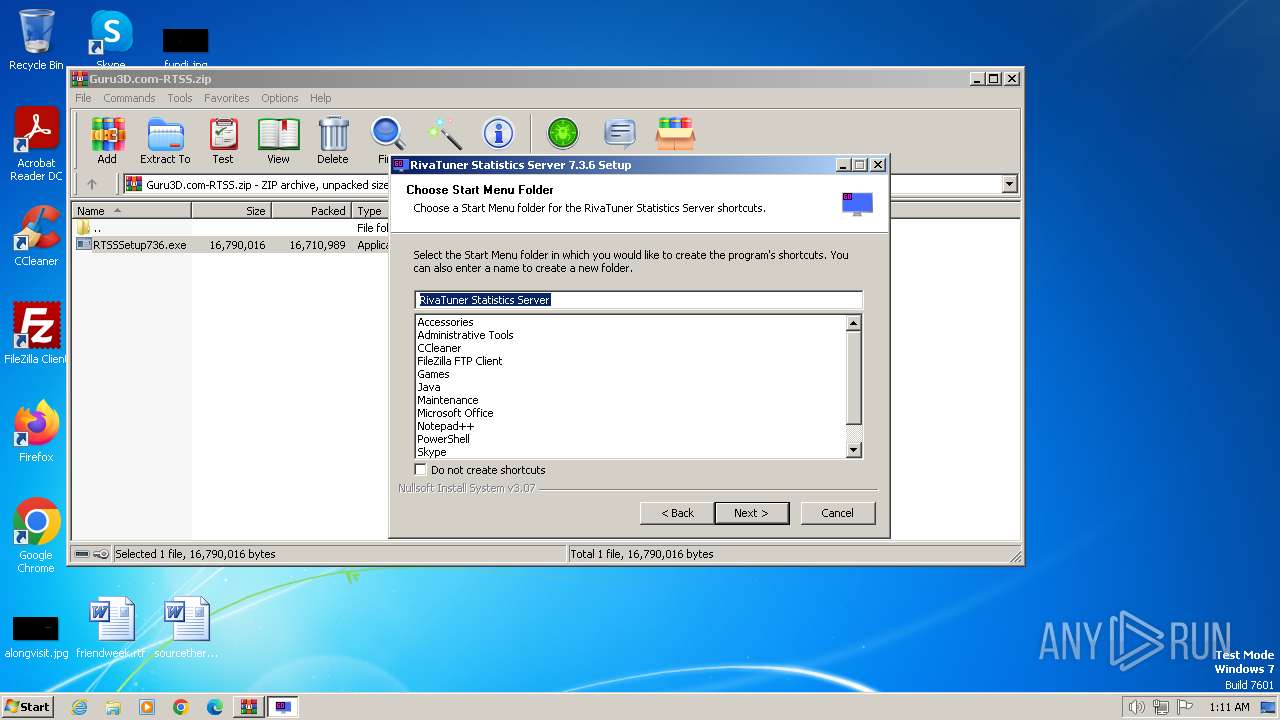Viewport: 1280px width, 720px height.
Task: Select the CCleaner desktop shortcut
Action: (36, 236)
